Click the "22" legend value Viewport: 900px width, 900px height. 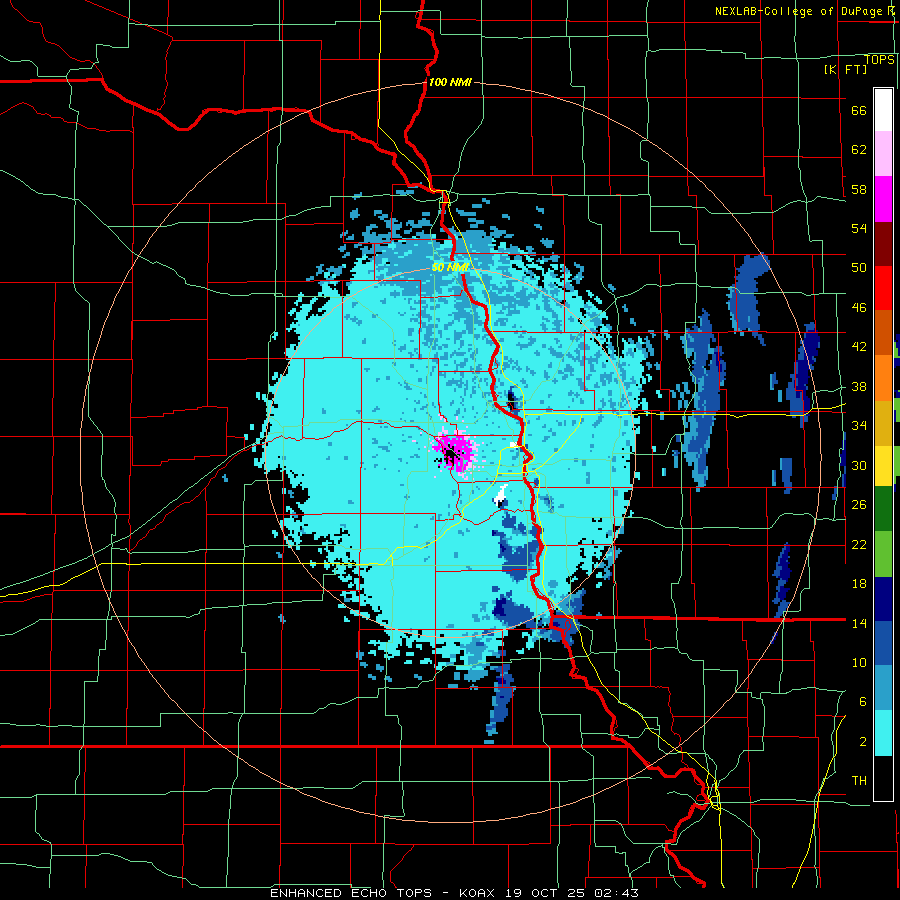pyautogui.click(x=859, y=544)
